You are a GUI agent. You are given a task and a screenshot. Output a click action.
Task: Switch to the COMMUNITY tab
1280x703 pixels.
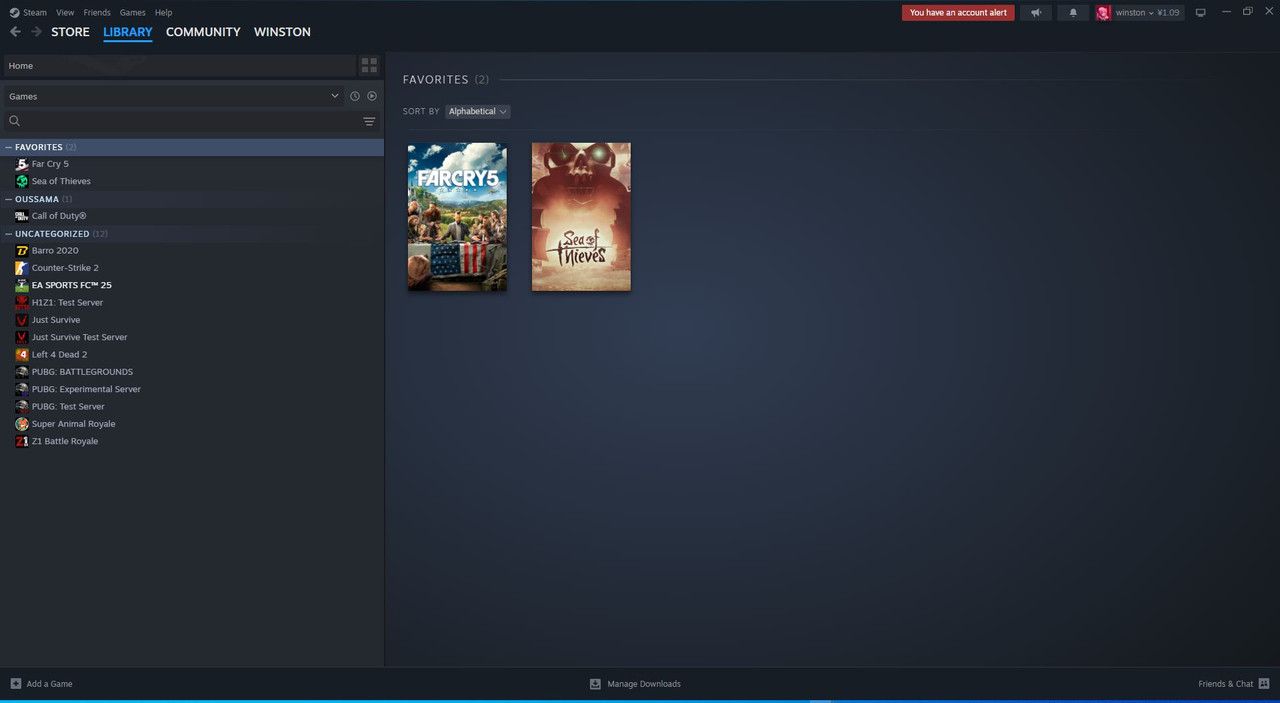coord(203,32)
